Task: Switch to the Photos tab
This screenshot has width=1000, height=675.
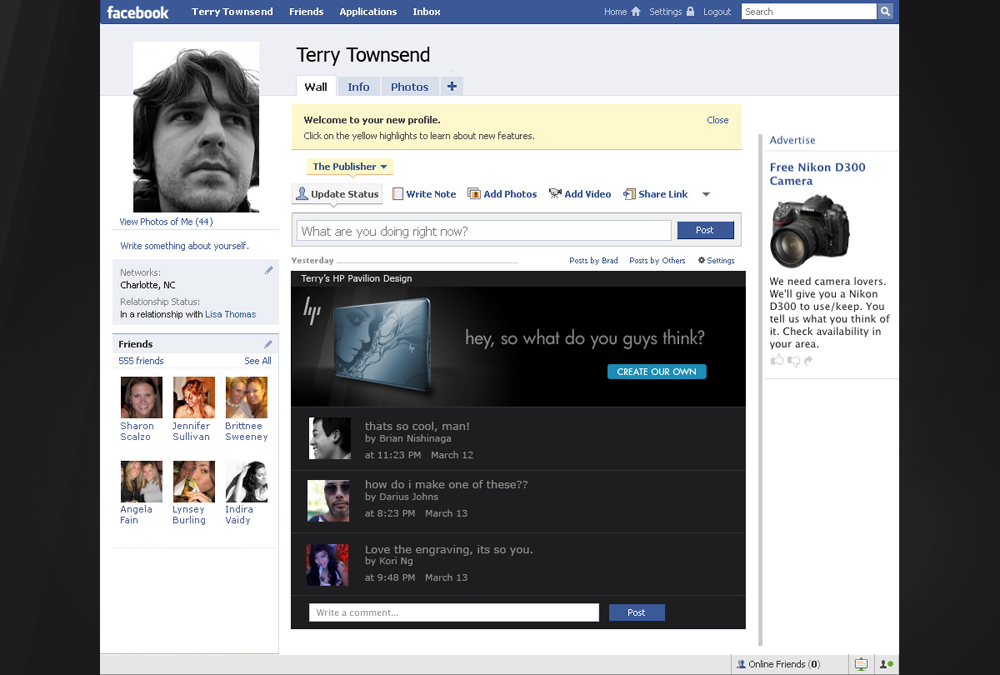Action: point(409,87)
